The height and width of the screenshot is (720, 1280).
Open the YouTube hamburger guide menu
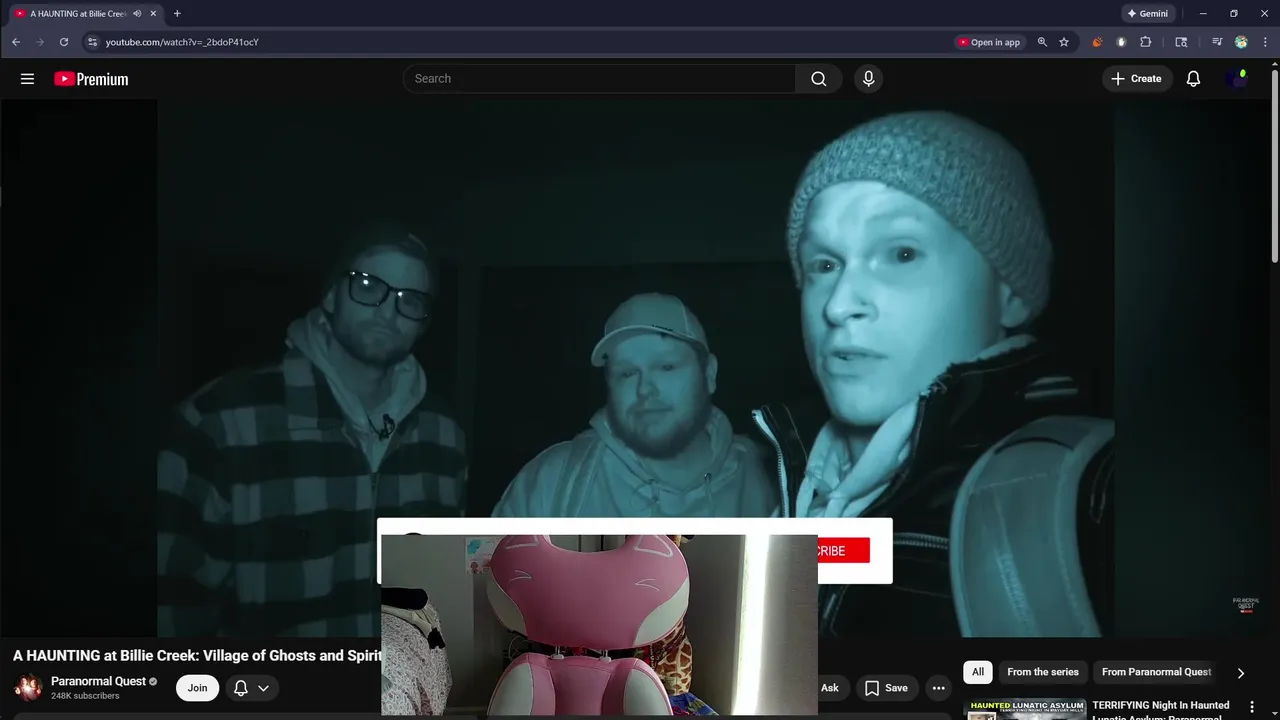[x=27, y=79]
